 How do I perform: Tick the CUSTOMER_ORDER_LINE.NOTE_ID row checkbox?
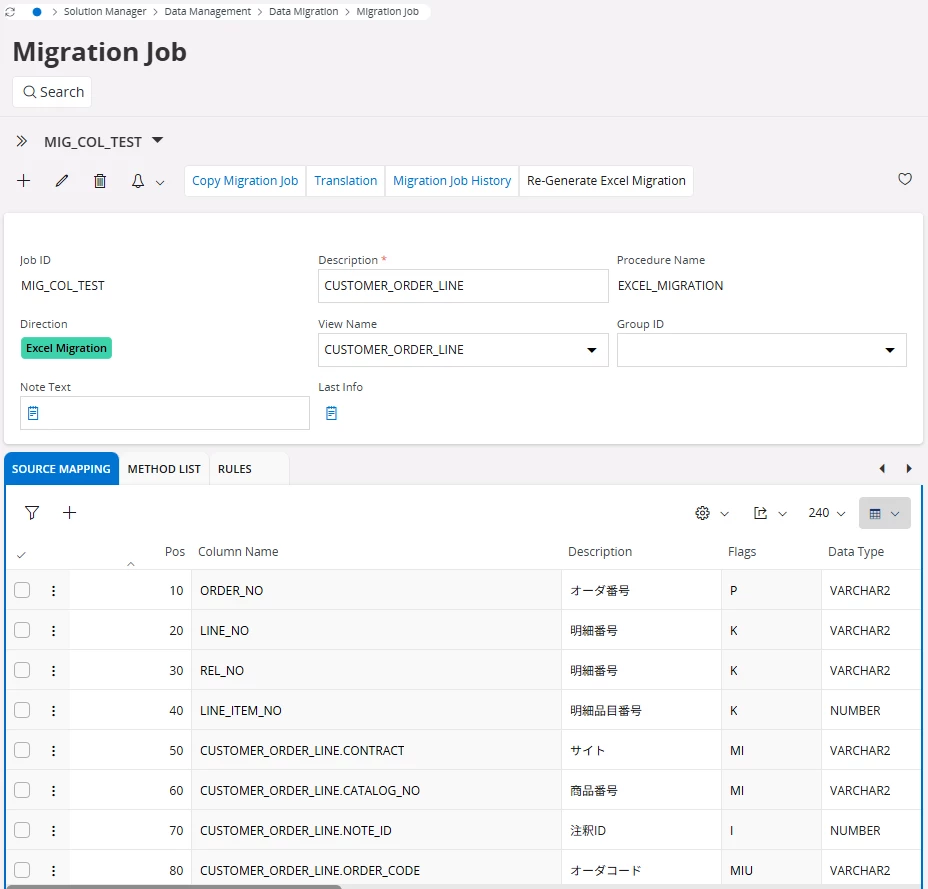22,831
